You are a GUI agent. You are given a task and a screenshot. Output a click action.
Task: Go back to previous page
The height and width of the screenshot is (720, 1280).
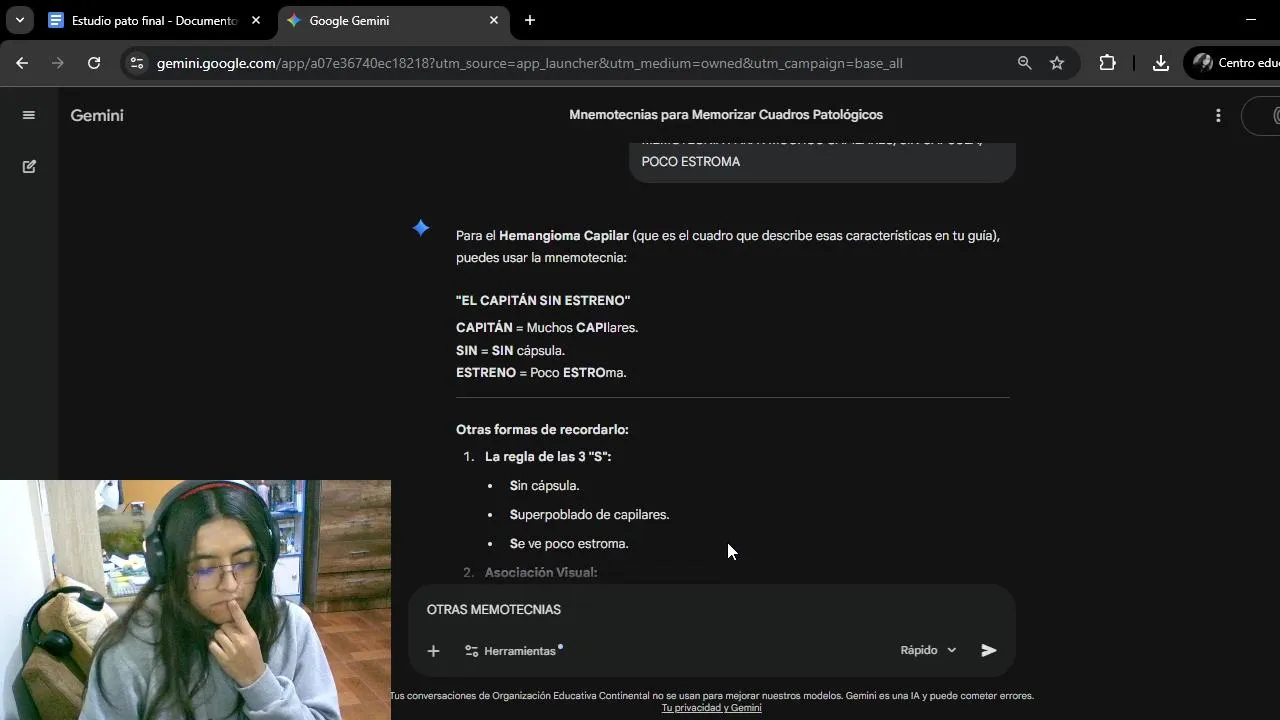pyautogui.click(x=22, y=63)
